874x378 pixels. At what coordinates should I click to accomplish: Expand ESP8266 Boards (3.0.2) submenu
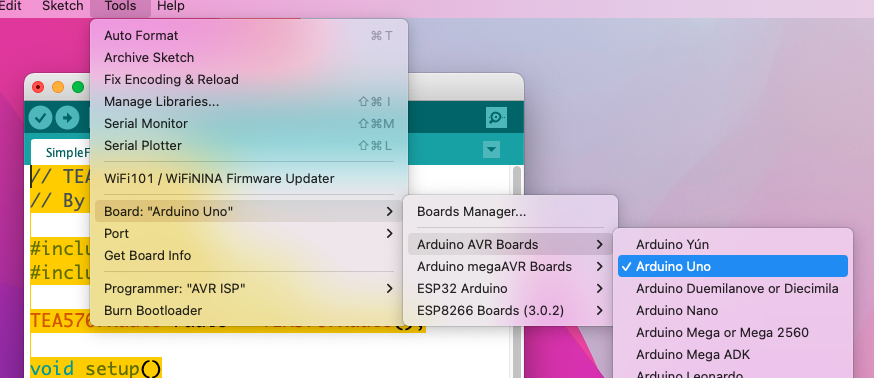[510, 311]
